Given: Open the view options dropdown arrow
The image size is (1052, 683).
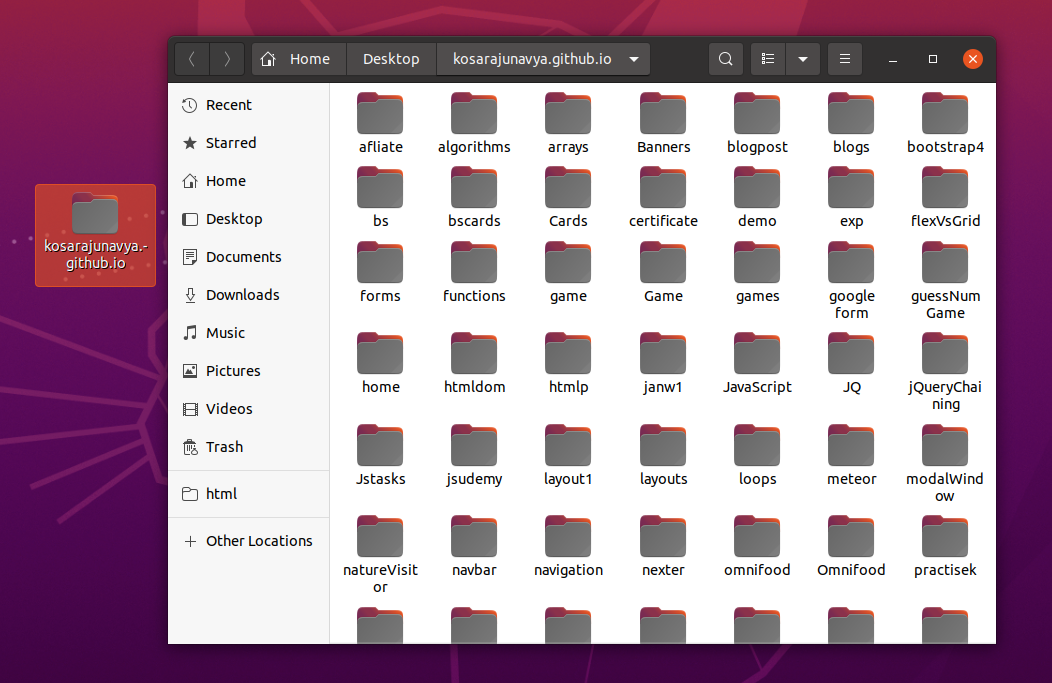Looking at the screenshot, I should [x=803, y=59].
